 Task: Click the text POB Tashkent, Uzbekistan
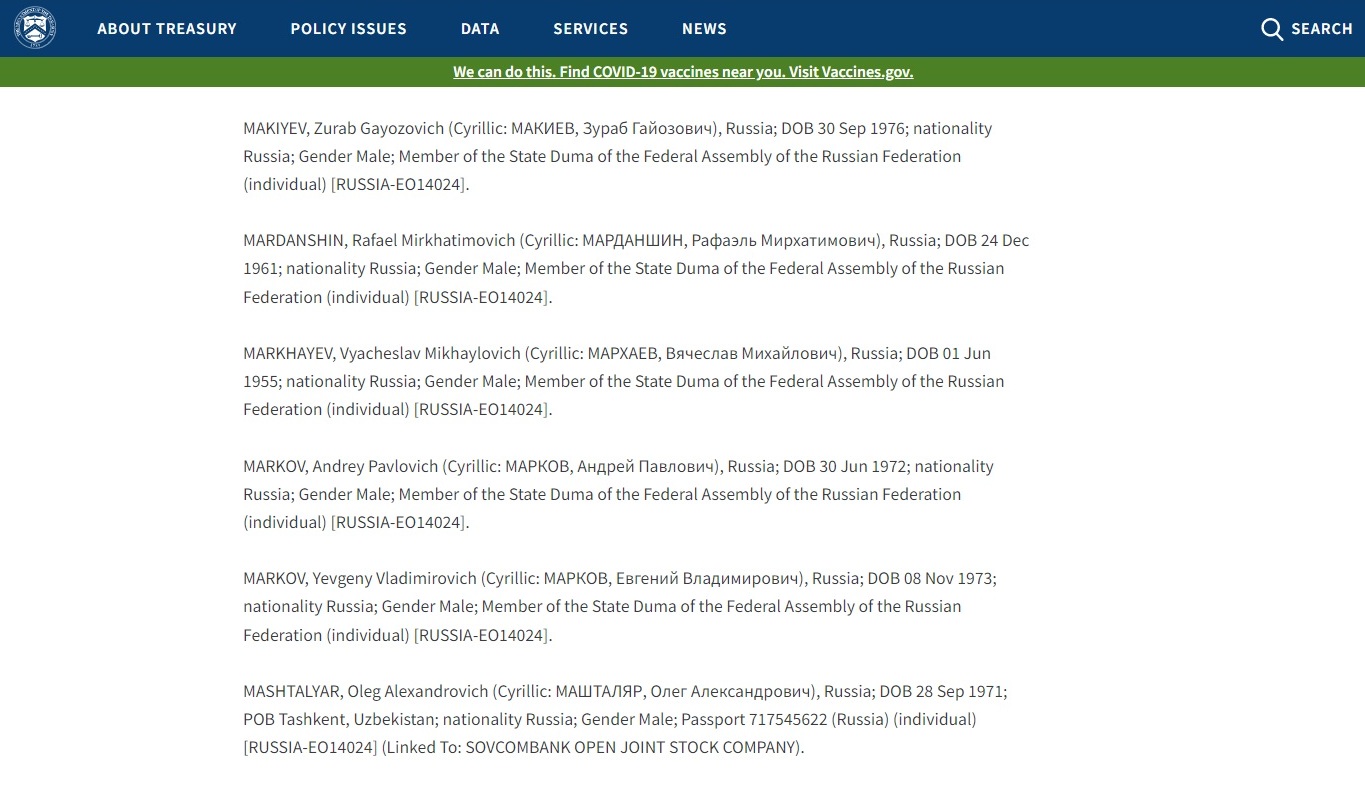pos(339,720)
